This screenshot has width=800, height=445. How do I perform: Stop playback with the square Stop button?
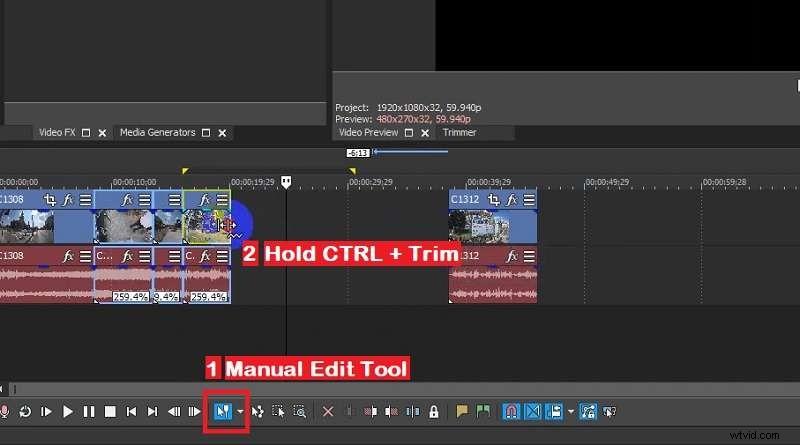point(110,411)
